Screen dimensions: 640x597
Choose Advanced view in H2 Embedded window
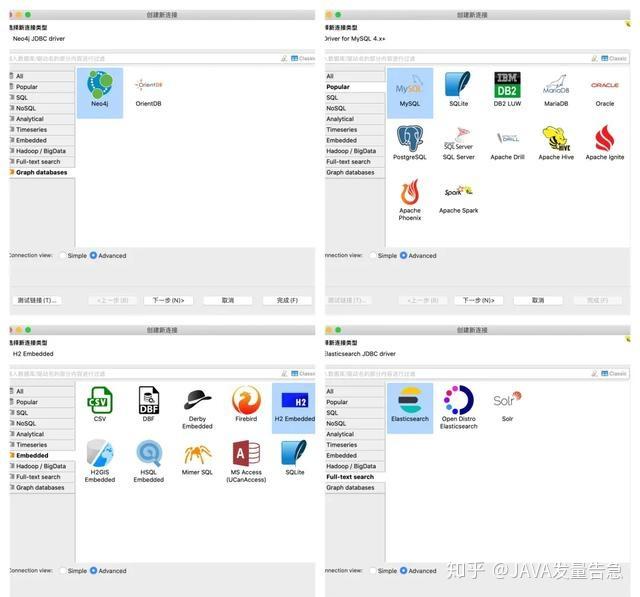pos(108,570)
